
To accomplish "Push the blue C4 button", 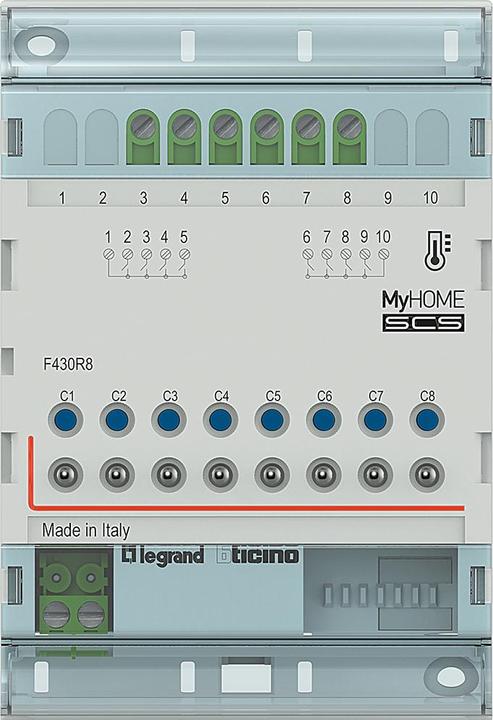I will pyautogui.click(x=220, y=419).
